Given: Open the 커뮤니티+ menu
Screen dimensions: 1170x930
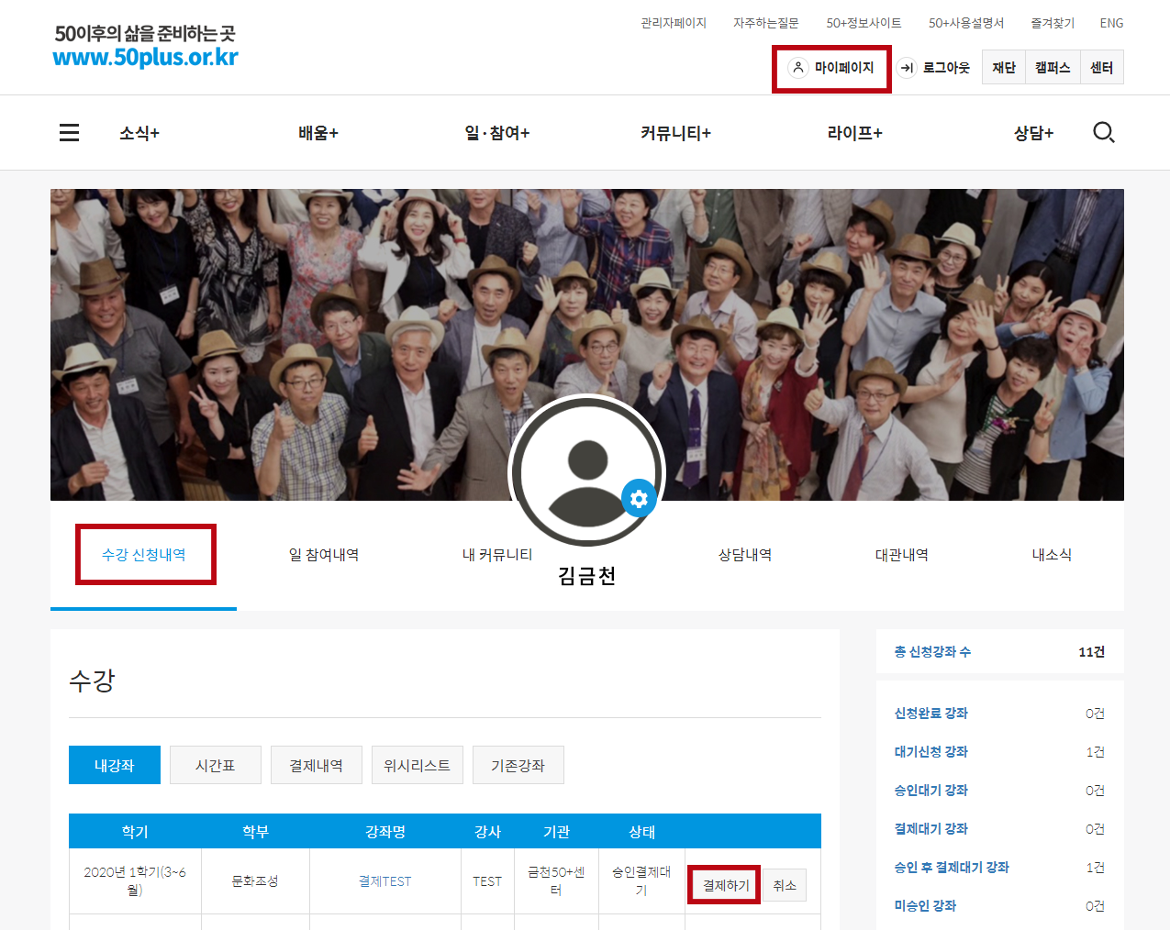Looking at the screenshot, I should (675, 133).
